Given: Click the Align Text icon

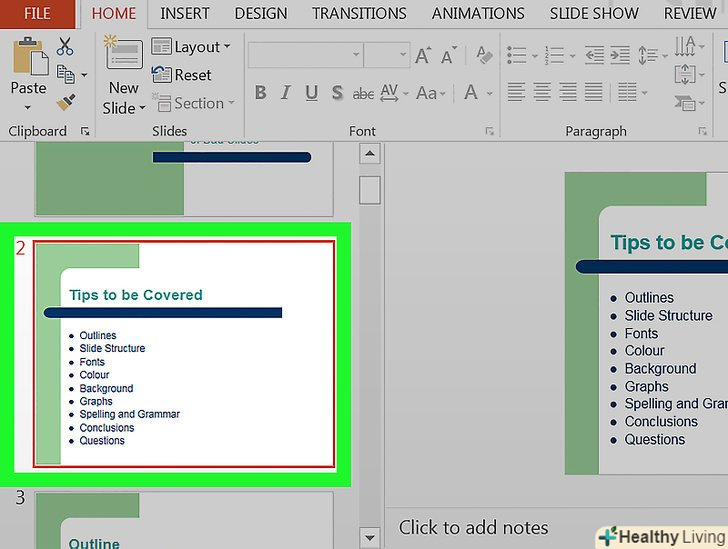Looking at the screenshot, I should pyautogui.click(x=685, y=74).
